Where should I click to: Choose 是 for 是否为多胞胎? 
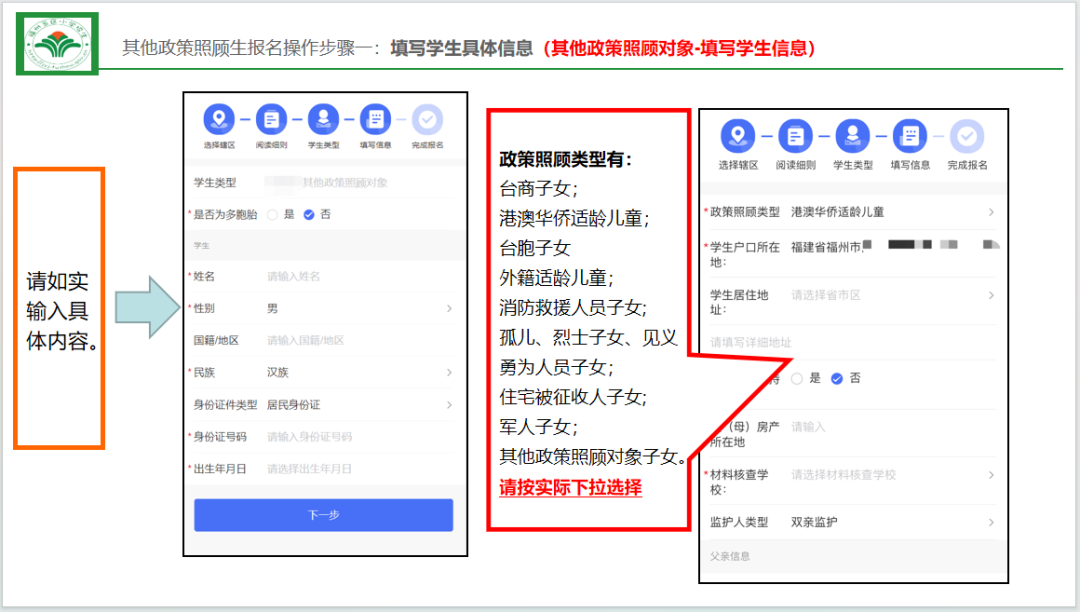pos(273,215)
